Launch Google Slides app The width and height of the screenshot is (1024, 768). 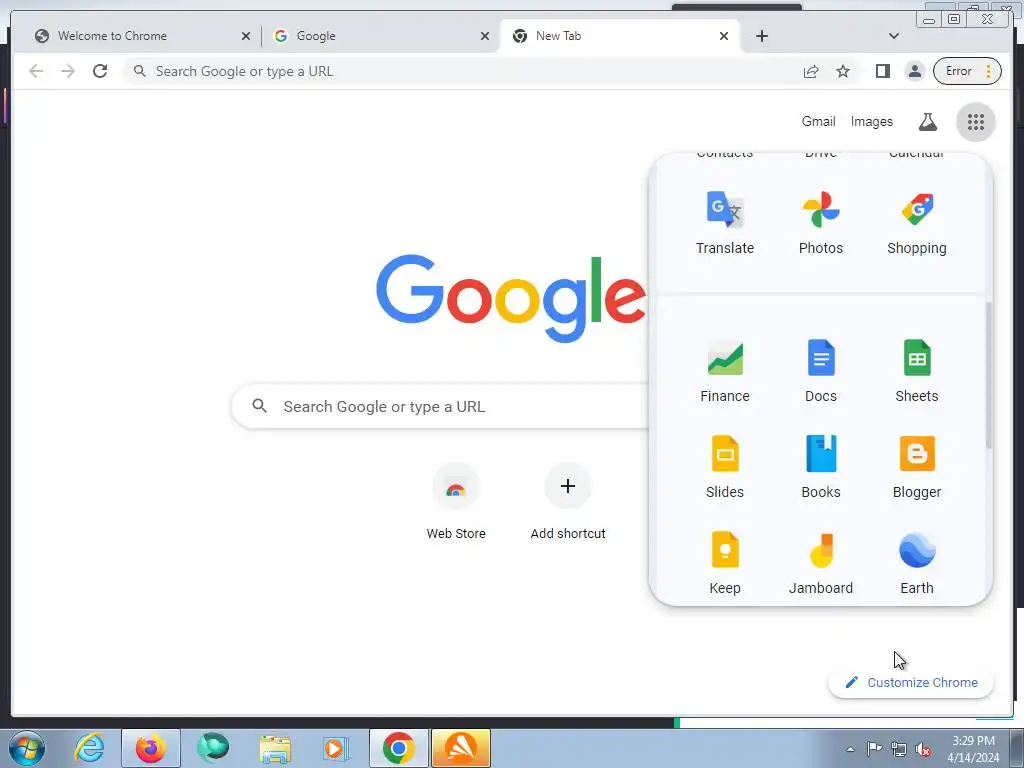pos(725,467)
